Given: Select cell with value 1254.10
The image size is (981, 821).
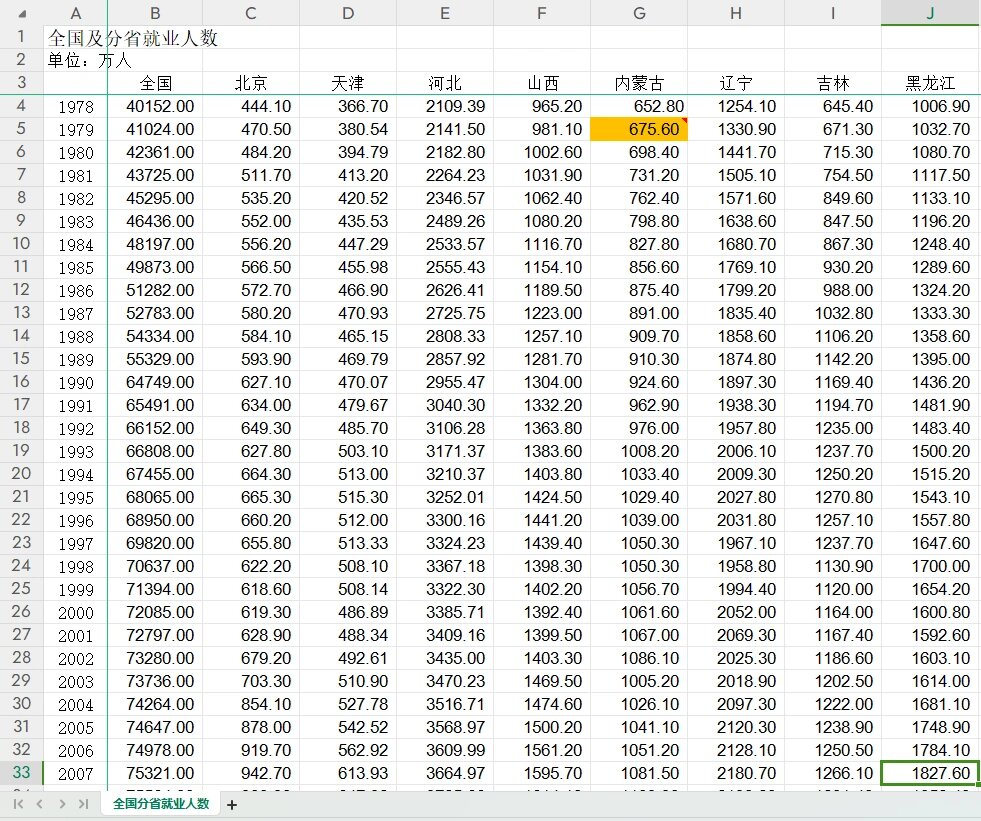Looking at the screenshot, I should pos(736,106).
